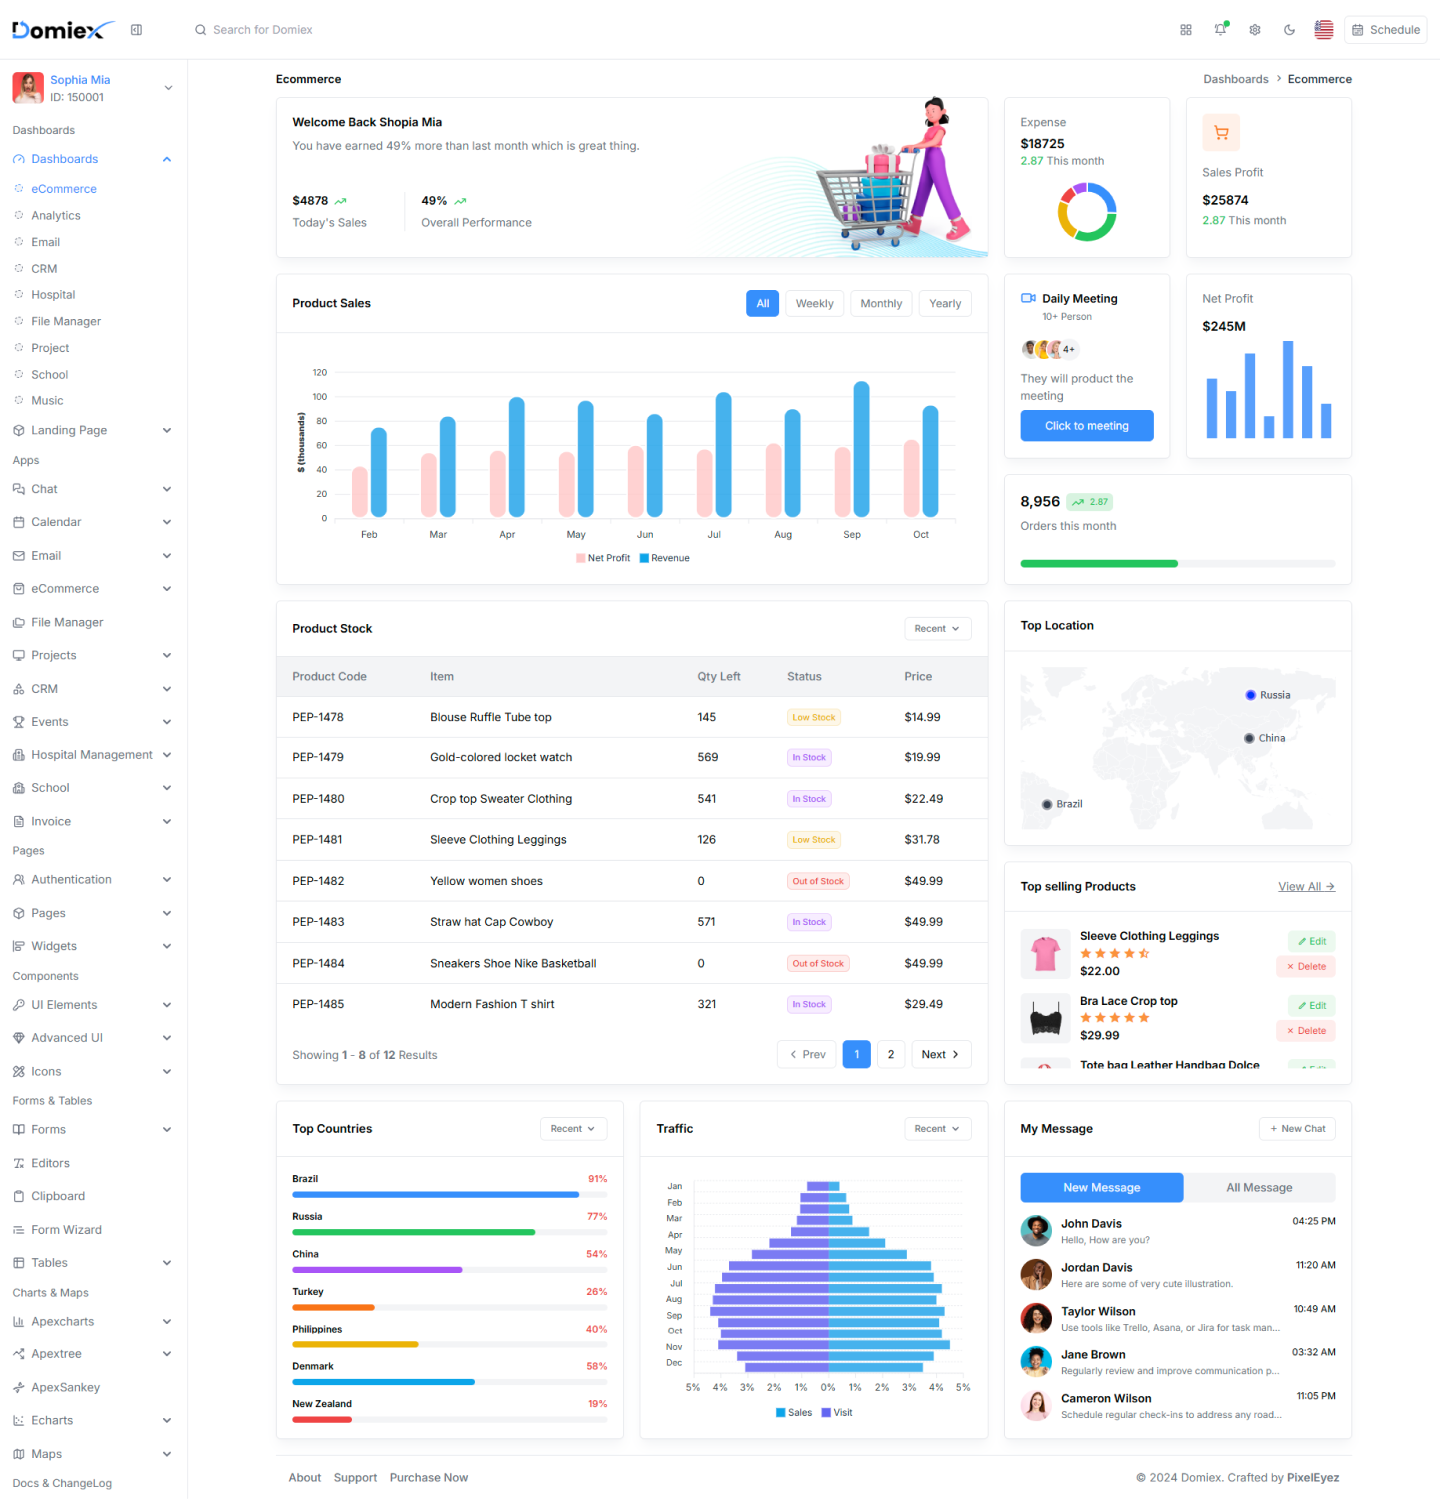This screenshot has height=1501, width=1440.
Task: Switch to All Message in My Message panel
Action: [x=1259, y=1187]
